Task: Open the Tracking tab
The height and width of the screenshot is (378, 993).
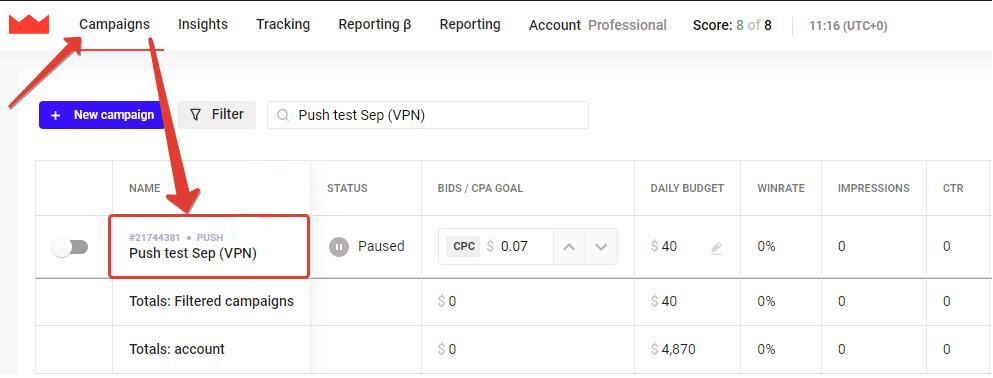Action: click(283, 25)
